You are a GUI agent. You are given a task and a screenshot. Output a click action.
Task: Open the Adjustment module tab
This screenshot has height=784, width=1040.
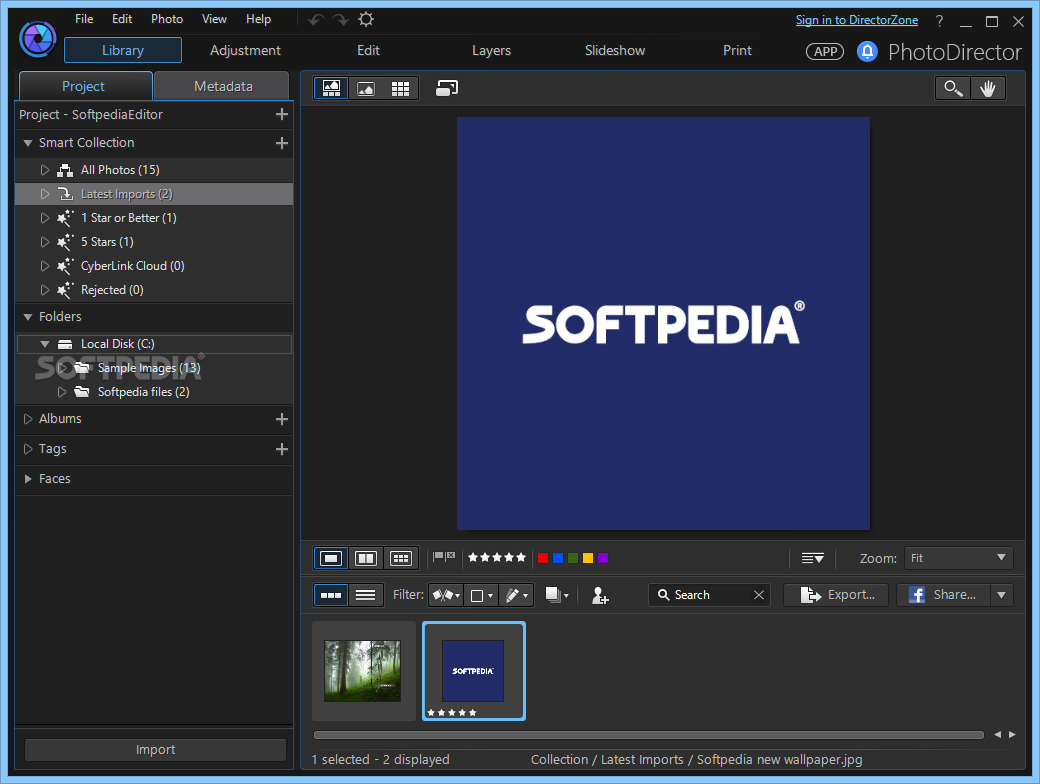tap(245, 50)
